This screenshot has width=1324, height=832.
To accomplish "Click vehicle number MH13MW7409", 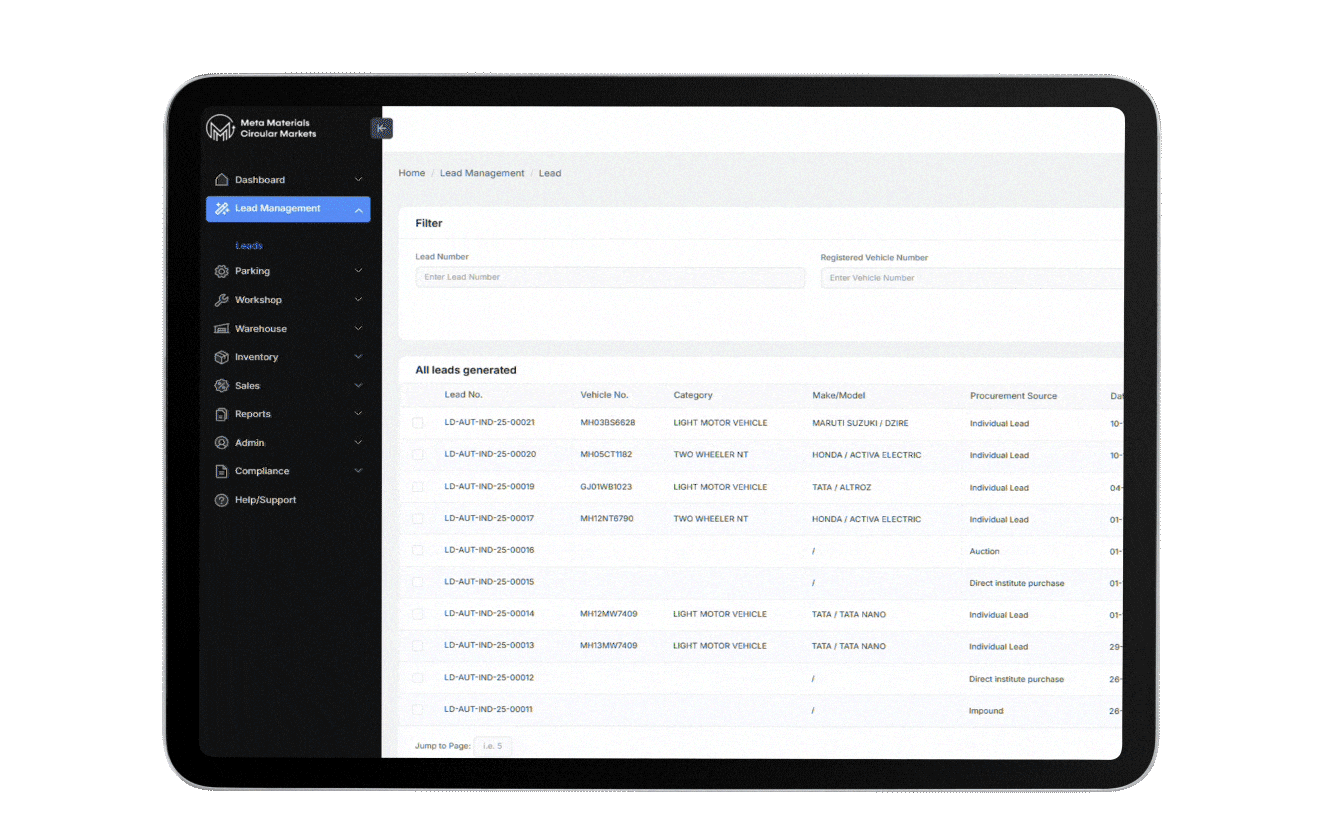I will (609, 646).
